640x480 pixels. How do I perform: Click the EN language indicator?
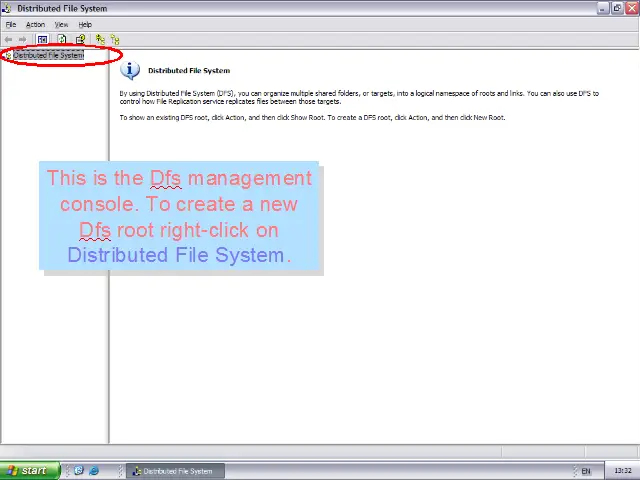click(x=586, y=471)
